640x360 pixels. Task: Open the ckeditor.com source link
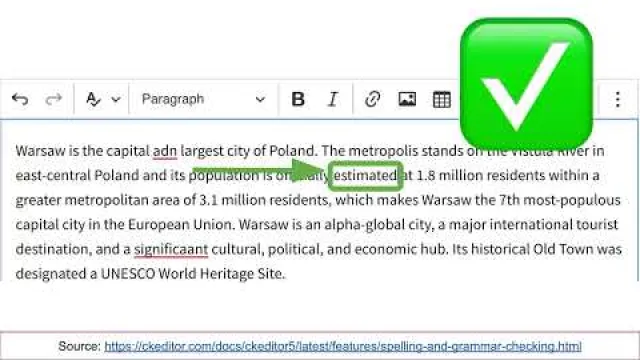pyautogui.click(x=343, y=347)
